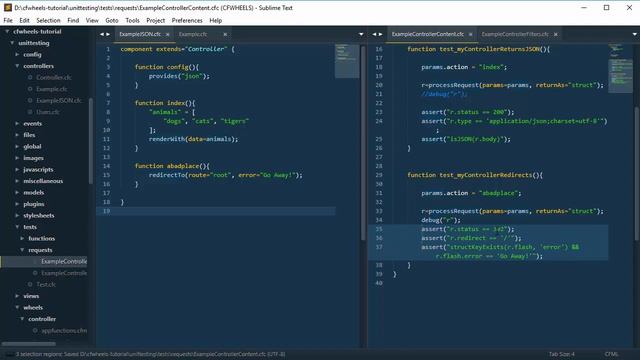The image size is (640, 360).
Task: Open appfunctions.cfm in the sidebar
Action: 64,331
